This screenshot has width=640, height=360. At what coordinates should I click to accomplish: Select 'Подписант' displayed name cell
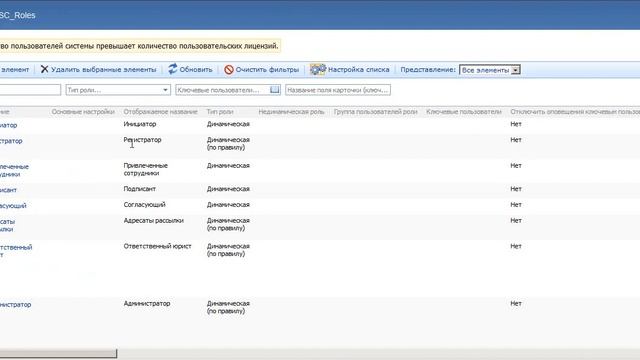(140, 189)
